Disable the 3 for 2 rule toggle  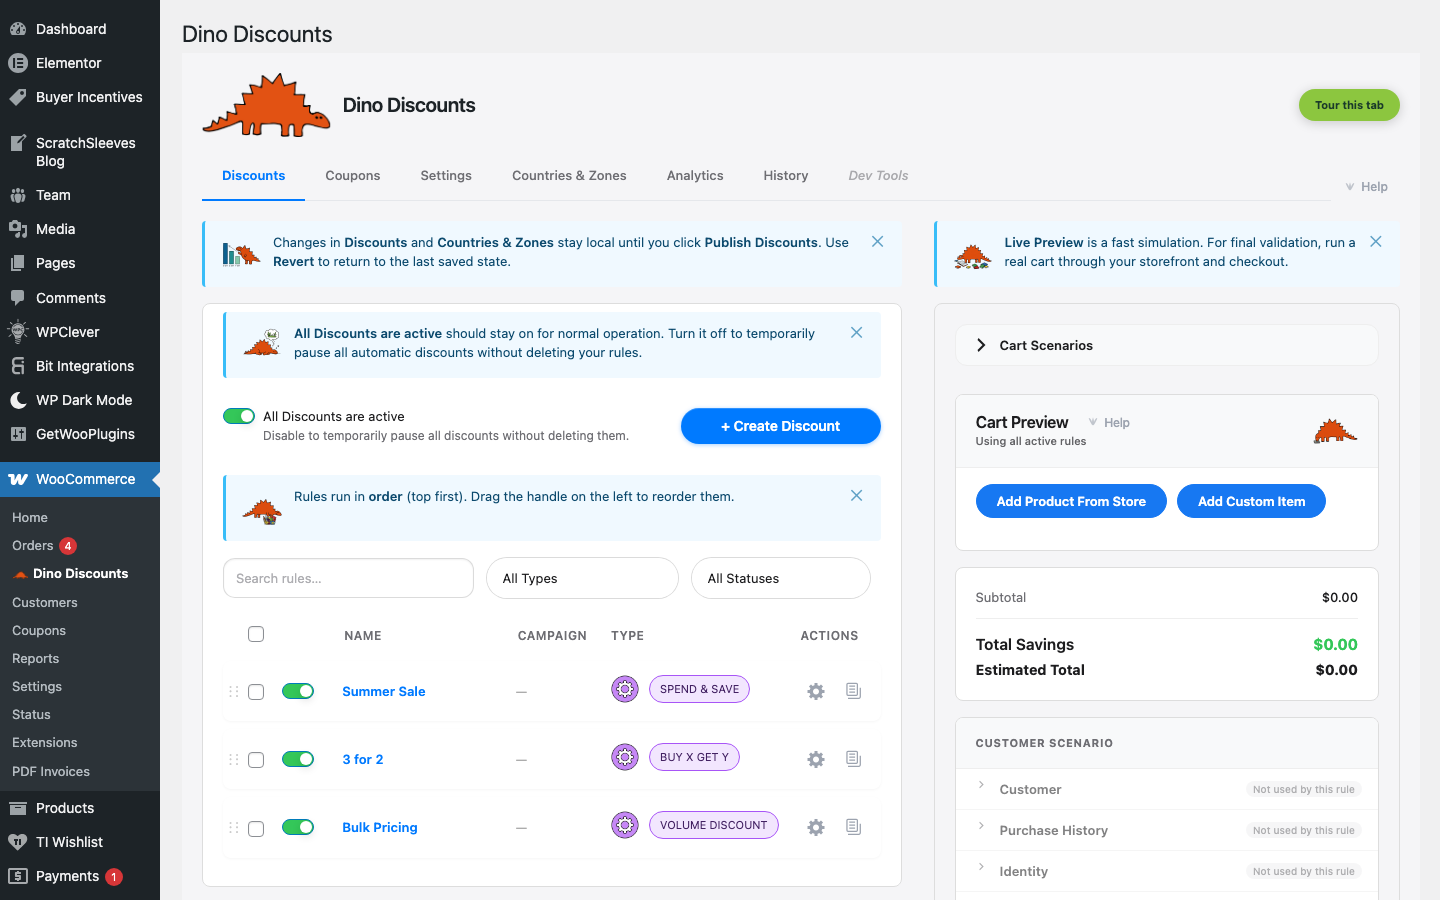click(x=298, y=759)
